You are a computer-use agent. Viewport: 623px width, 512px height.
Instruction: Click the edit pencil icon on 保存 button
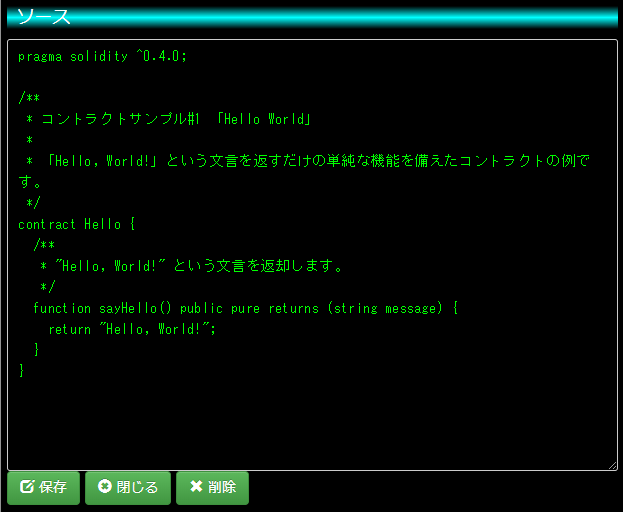tap(27, 486)
